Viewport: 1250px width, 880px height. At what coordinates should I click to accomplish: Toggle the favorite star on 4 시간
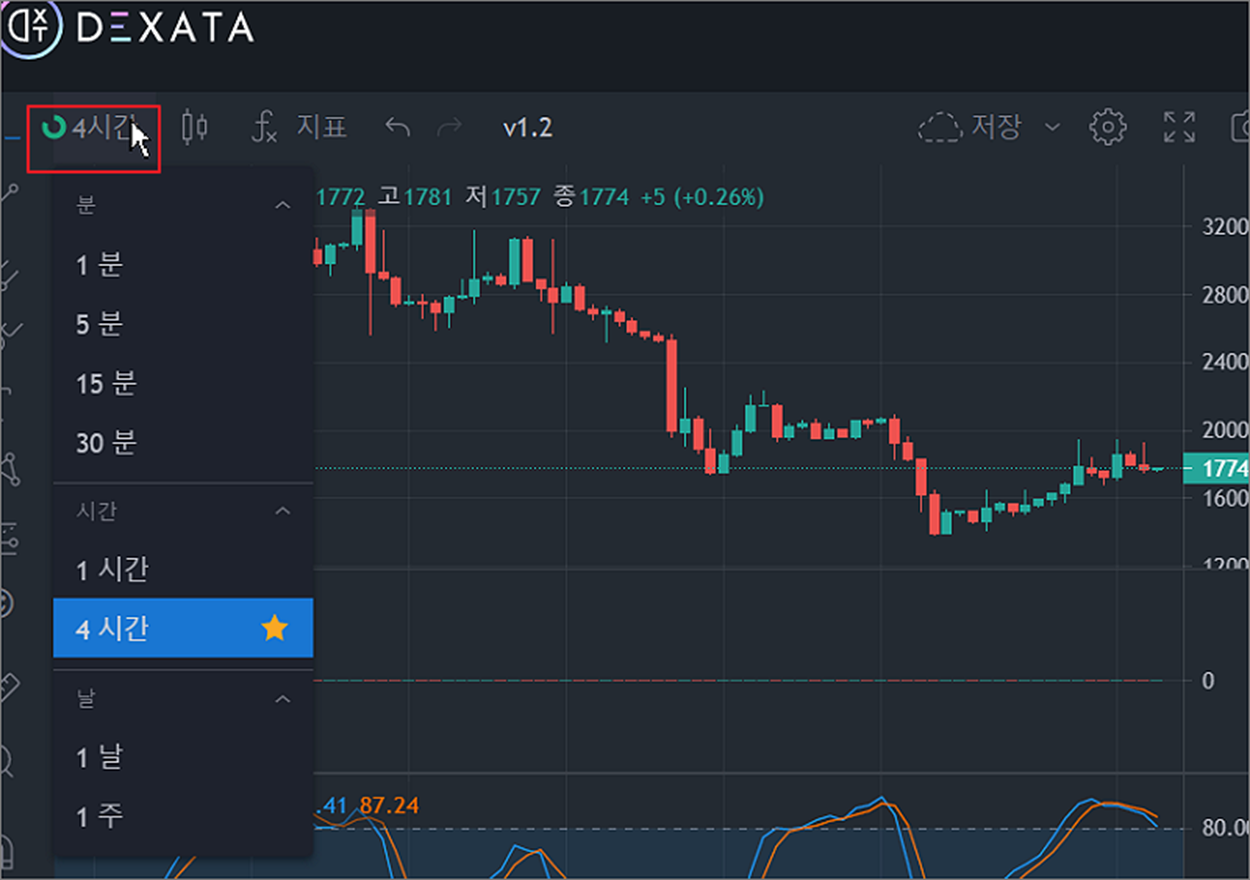click(x=274, y=628)
